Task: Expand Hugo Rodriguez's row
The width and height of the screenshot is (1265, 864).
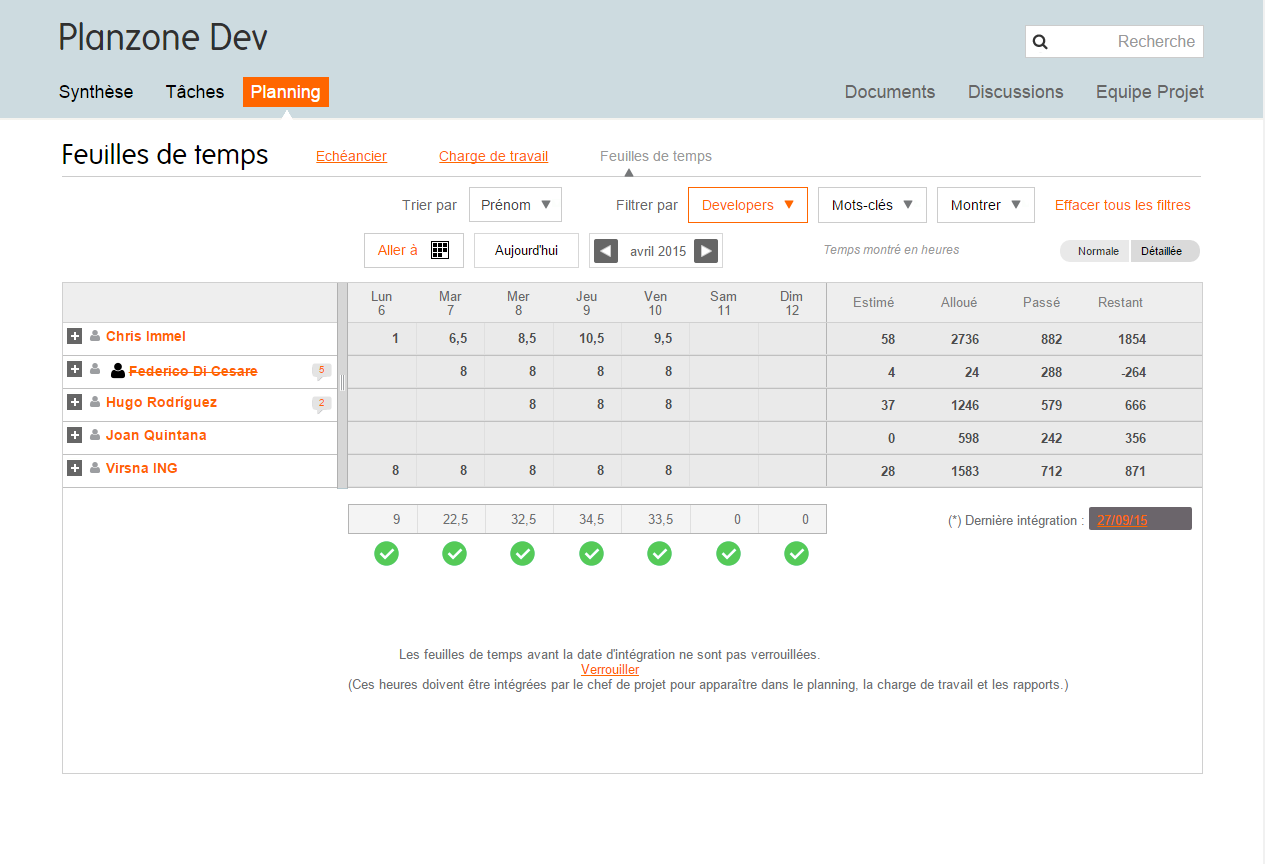Action: pyautogui.click(x=74, y=402)
